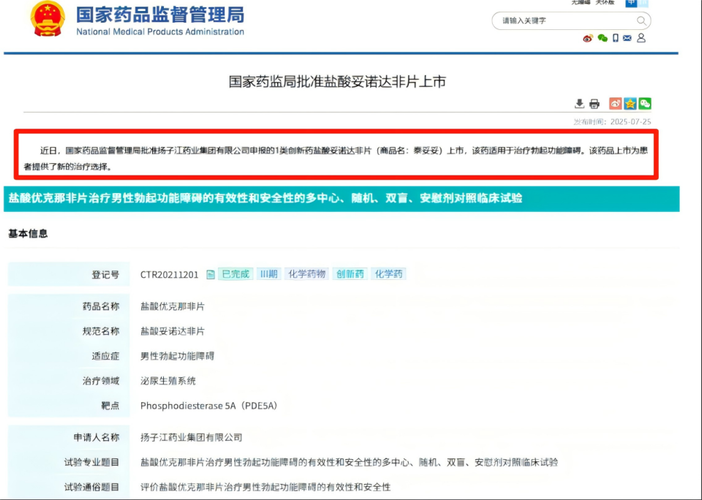Click the national emblem logo

pyautogui.click(x=47, y=19)
